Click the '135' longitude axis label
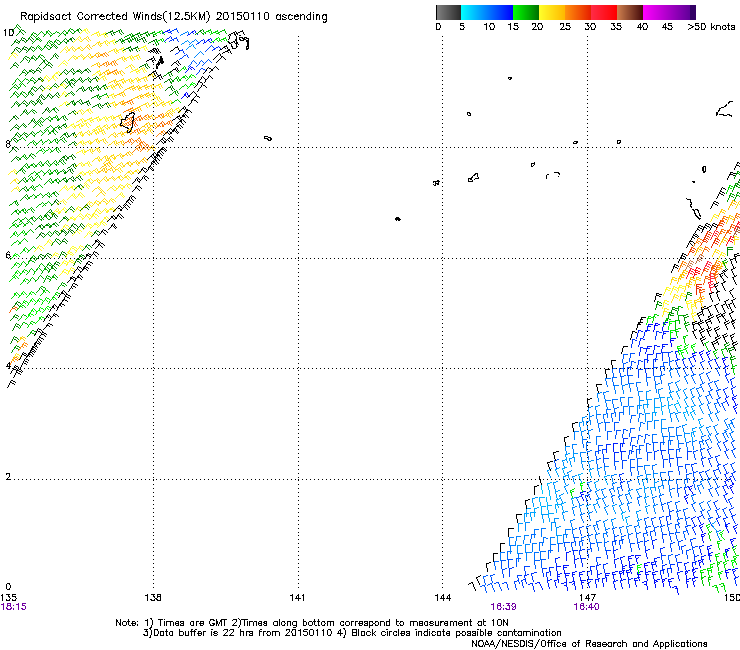This screenshot has width=740, height=650. 8,598
